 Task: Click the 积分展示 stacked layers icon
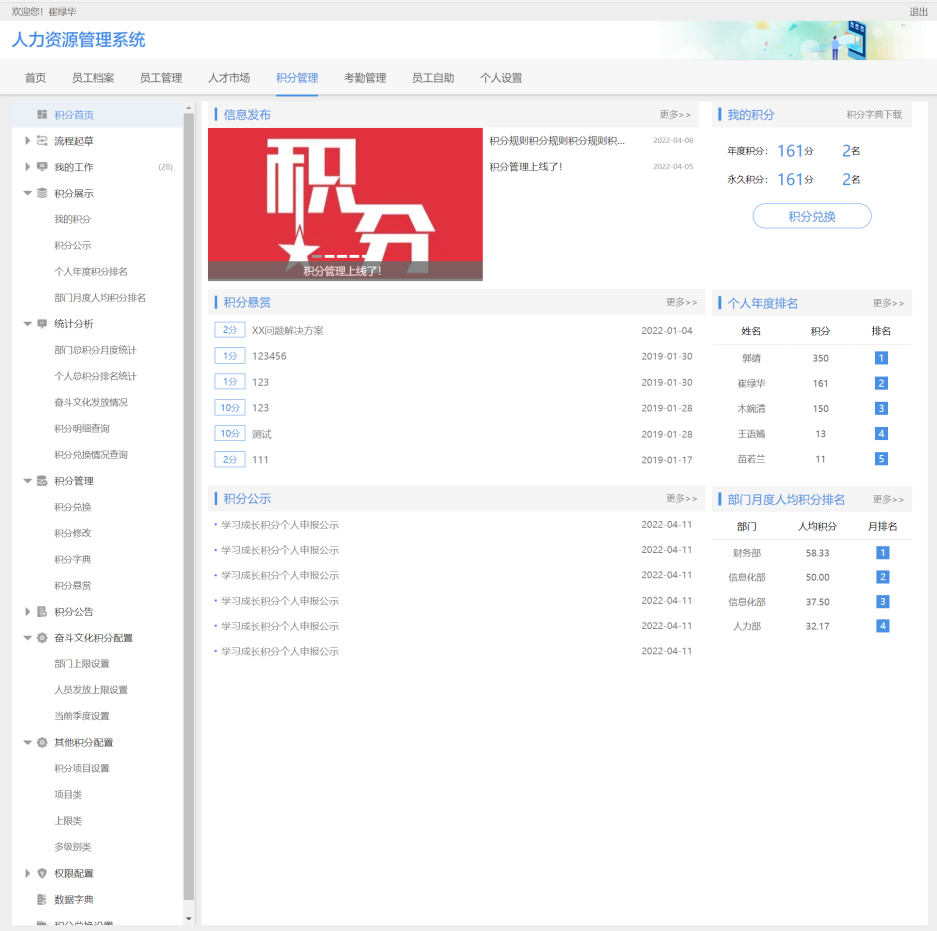point(42,193)
